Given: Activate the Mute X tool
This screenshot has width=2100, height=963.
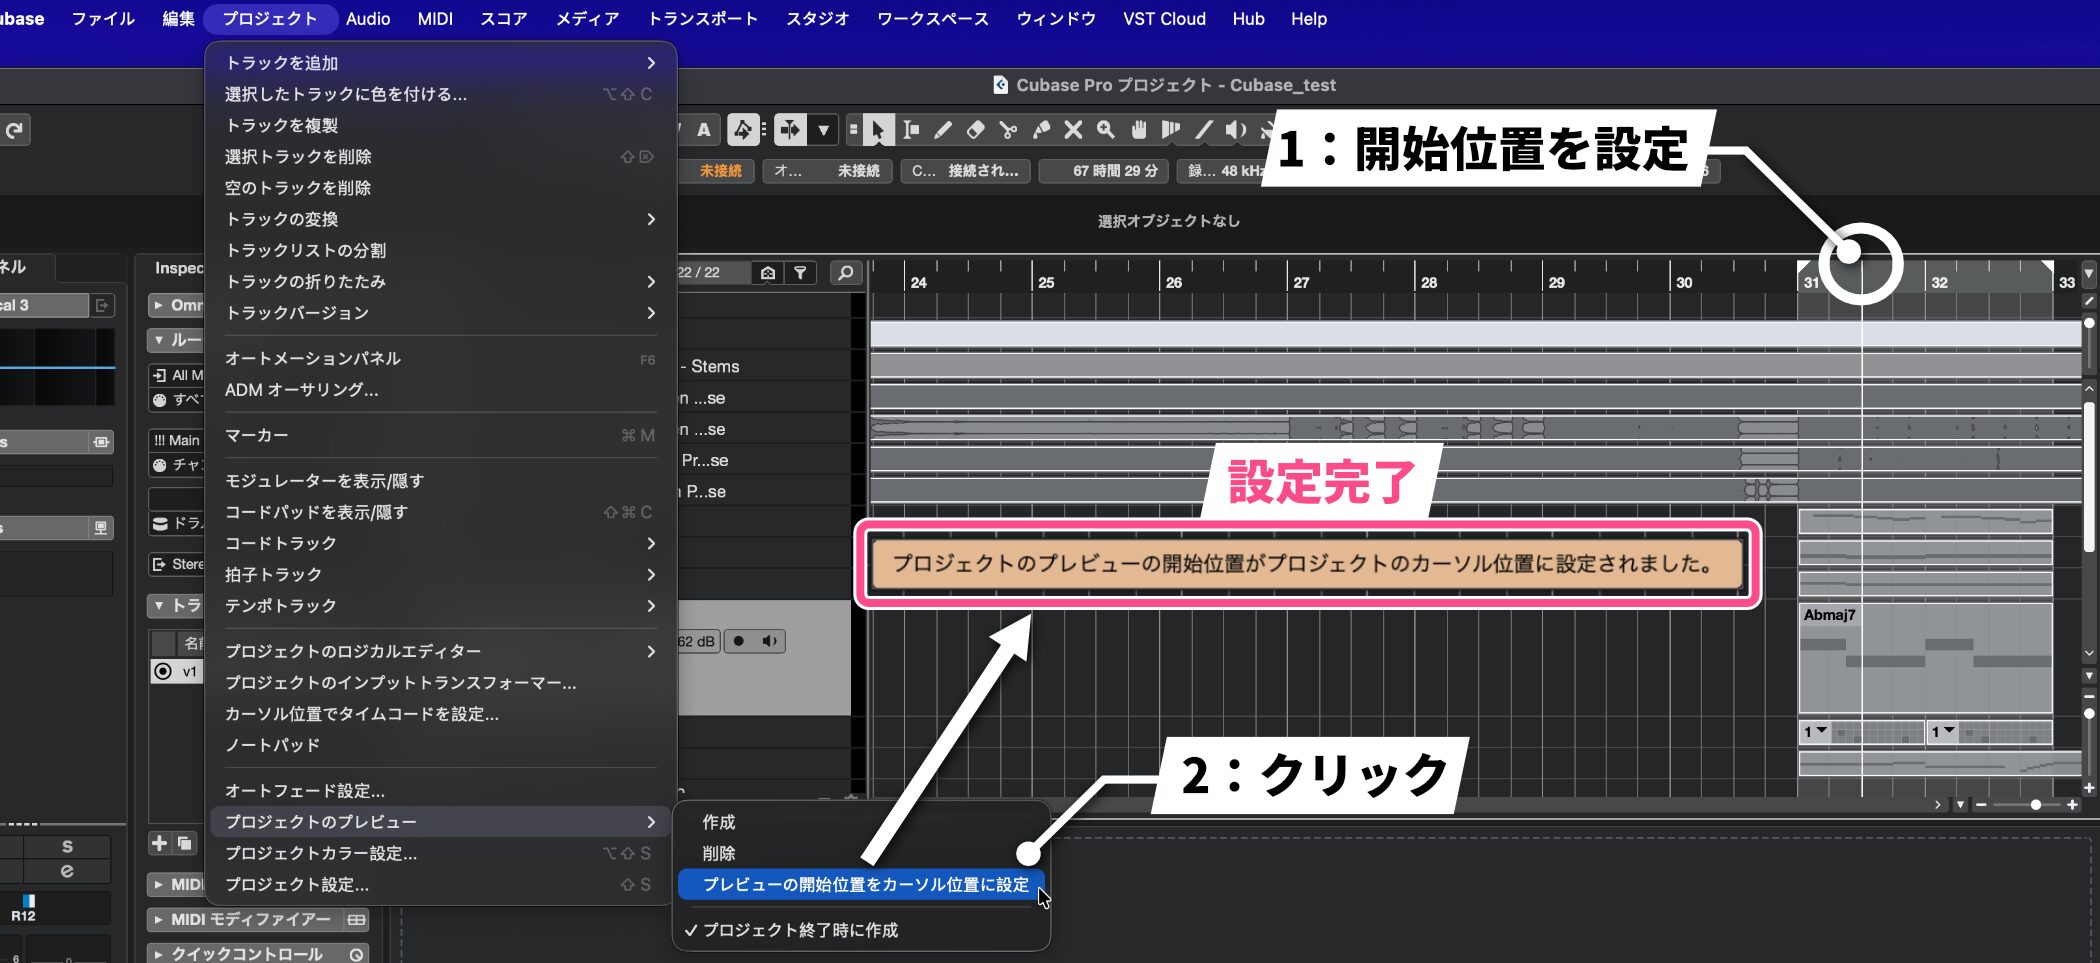Looking at the screenshot, I should [1073, 130].
